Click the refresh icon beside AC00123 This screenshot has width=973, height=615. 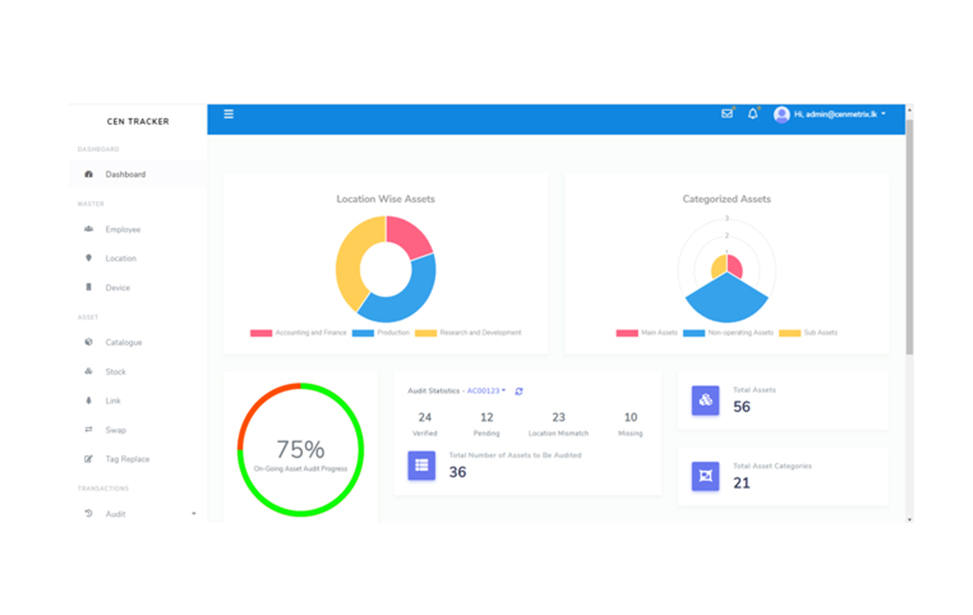click(x=519, y=391)
